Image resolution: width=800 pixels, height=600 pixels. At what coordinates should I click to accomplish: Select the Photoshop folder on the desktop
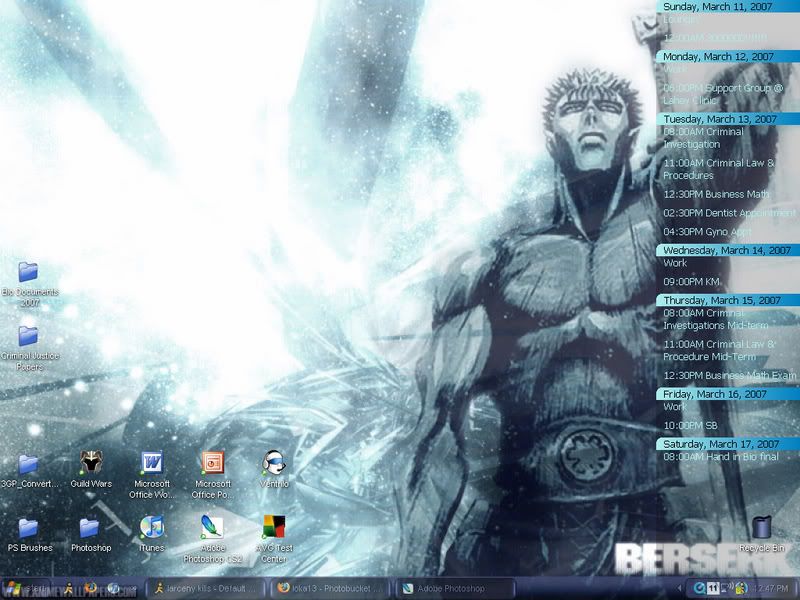[x=91, y=535]
